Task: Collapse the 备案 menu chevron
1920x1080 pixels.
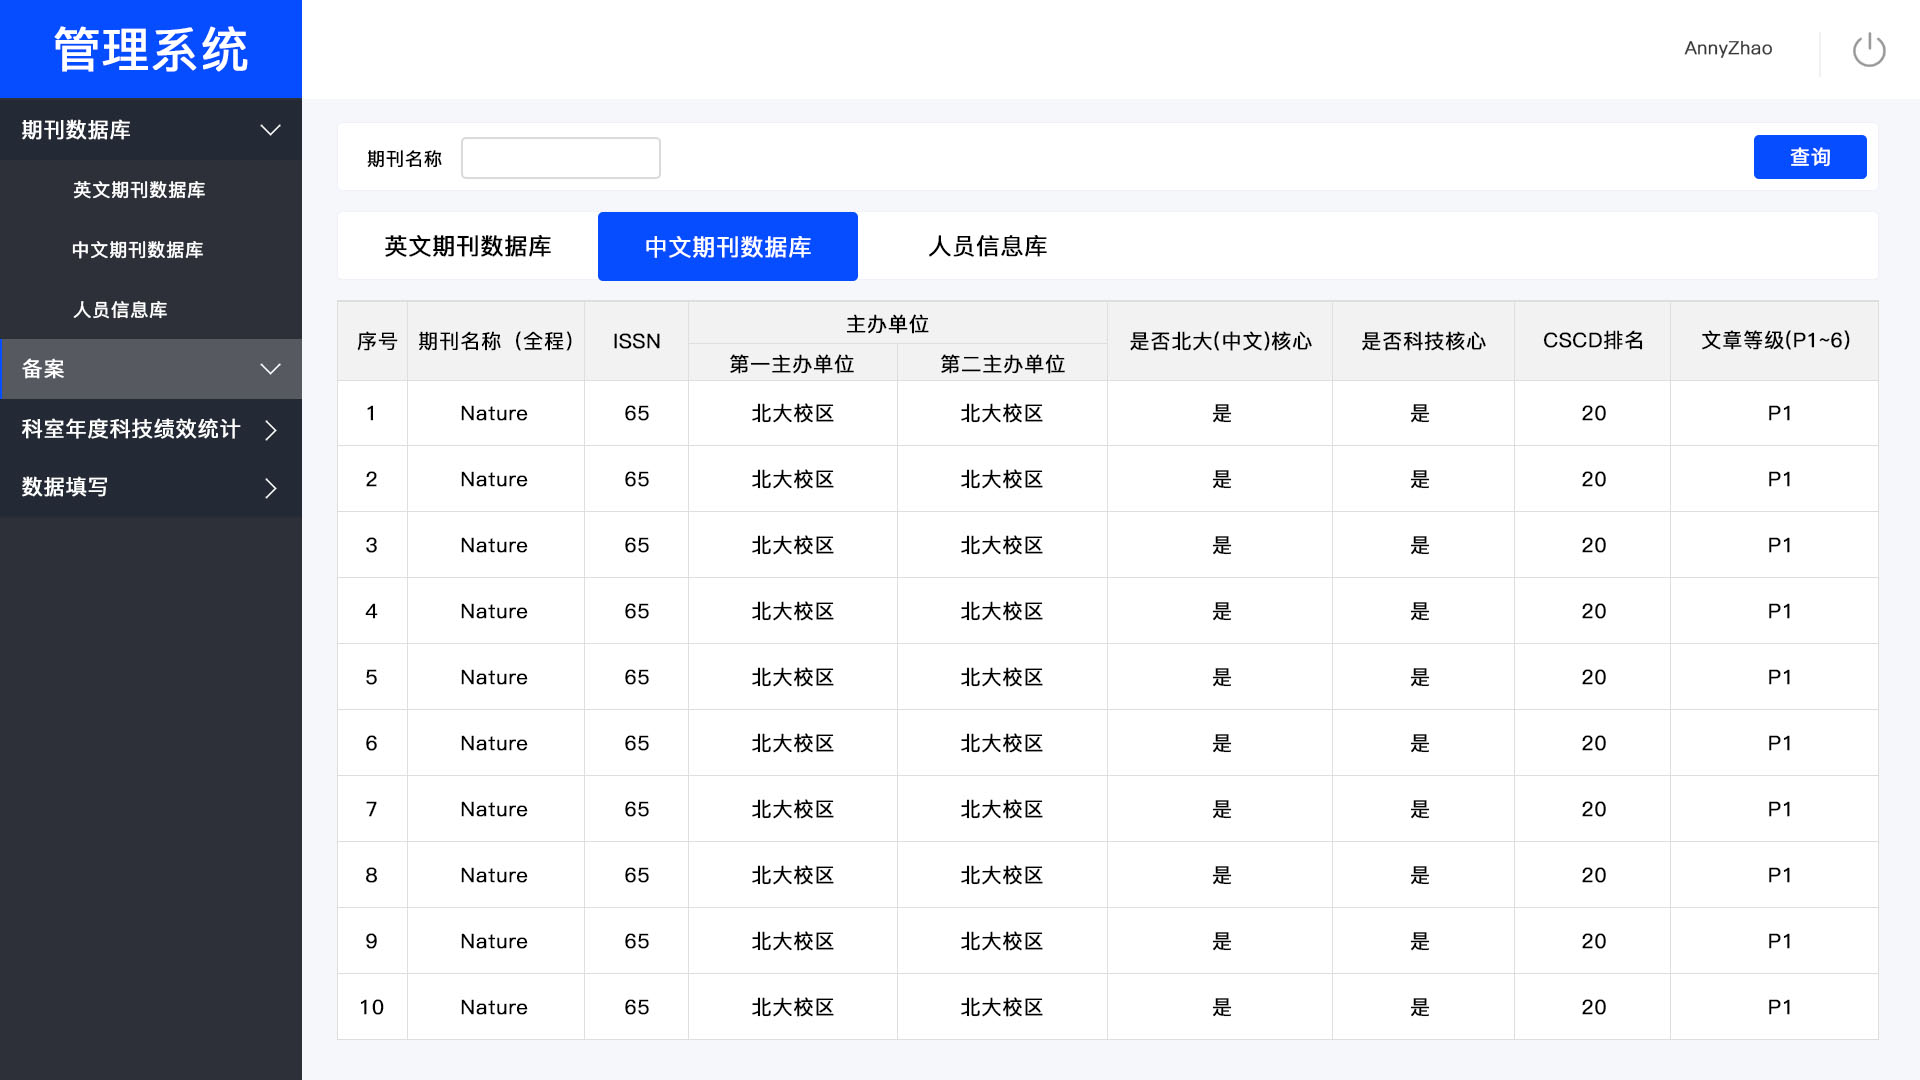Action: click(x=270, y=369)
